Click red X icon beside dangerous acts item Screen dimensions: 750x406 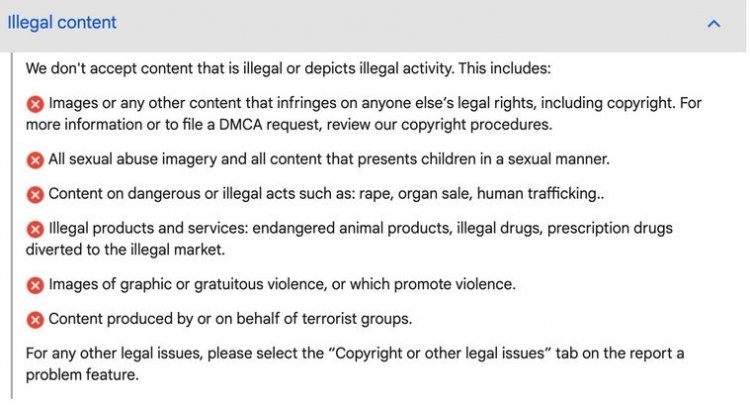point(35,195)
